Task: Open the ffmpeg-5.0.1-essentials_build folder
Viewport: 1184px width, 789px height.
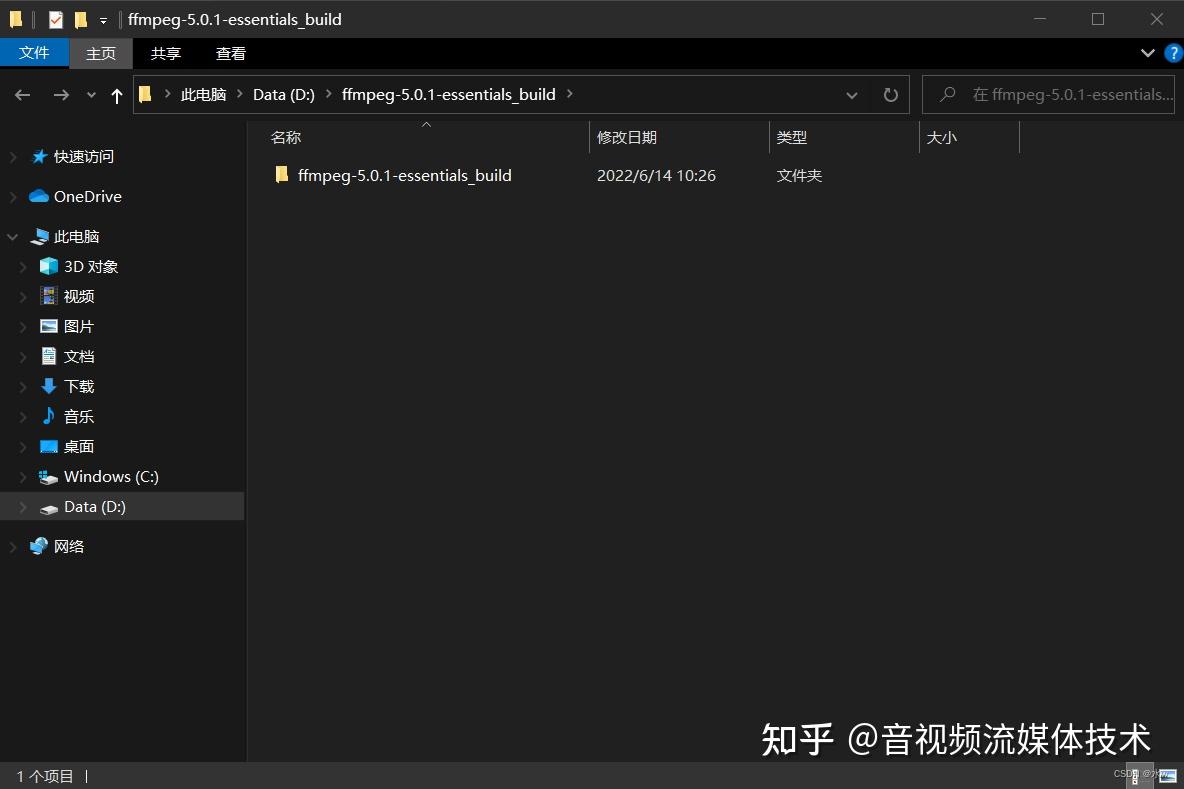Action: coord(404,174)
